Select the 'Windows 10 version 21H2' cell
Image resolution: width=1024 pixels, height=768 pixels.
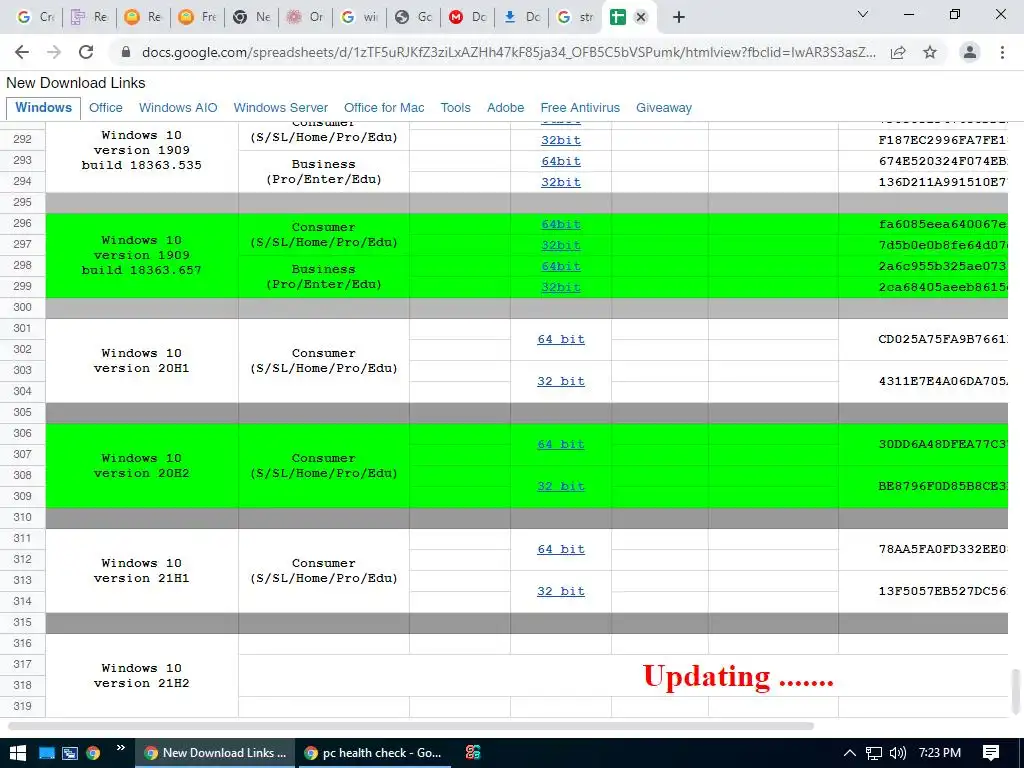[142, 675]
